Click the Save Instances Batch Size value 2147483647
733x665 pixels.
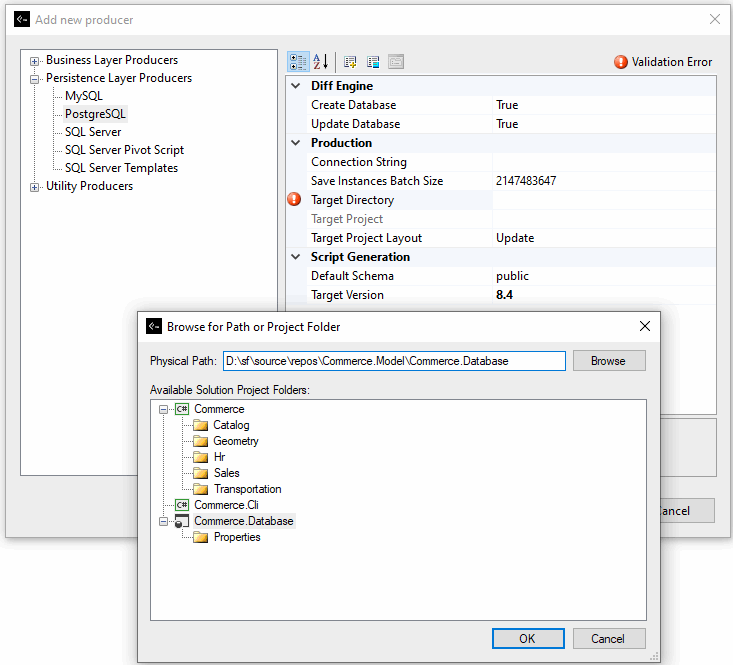[x=604, y=181]
